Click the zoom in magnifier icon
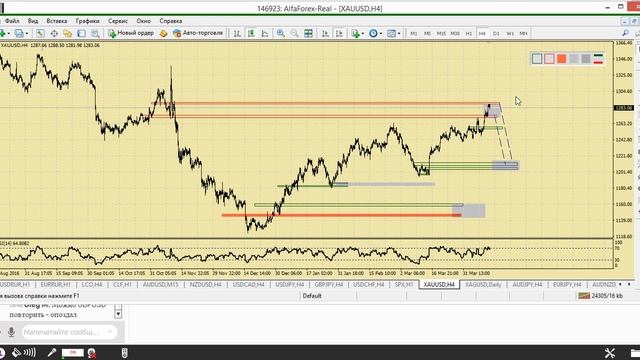640x360 pixels. (x=281, y=33)
